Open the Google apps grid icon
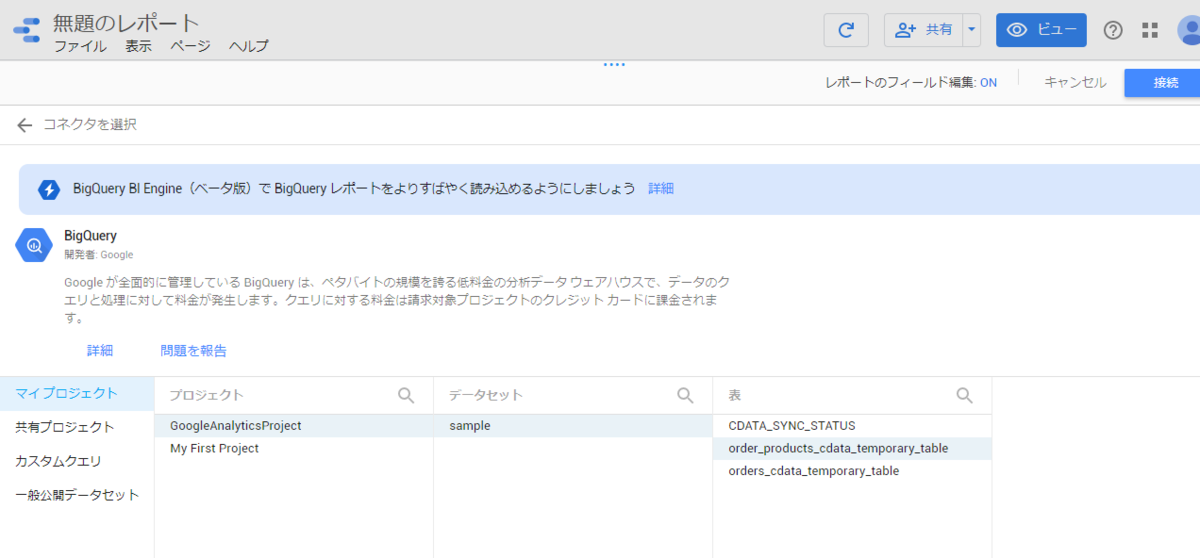Image resolution: width=1200 pixels, height=558 pixels. click(1150, 30)
